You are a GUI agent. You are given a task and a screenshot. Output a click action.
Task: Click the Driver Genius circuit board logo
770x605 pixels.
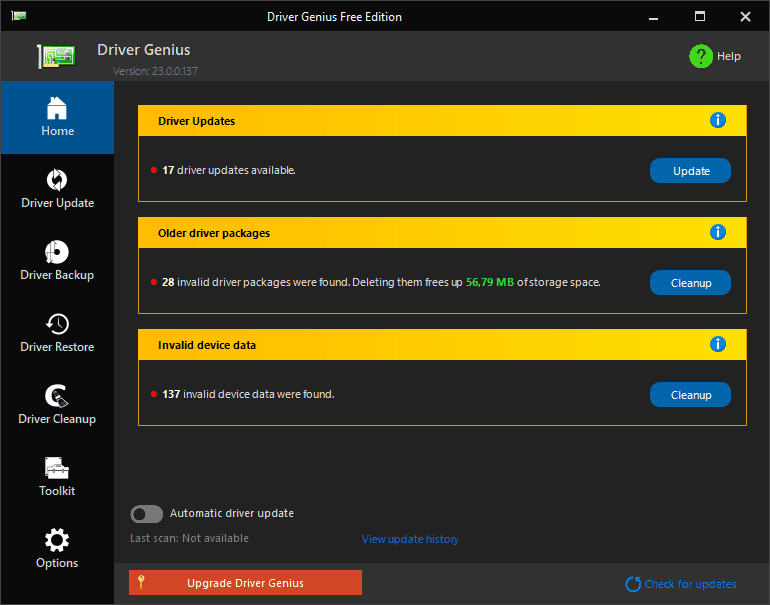pyautogui.click(x=56, y=56)
